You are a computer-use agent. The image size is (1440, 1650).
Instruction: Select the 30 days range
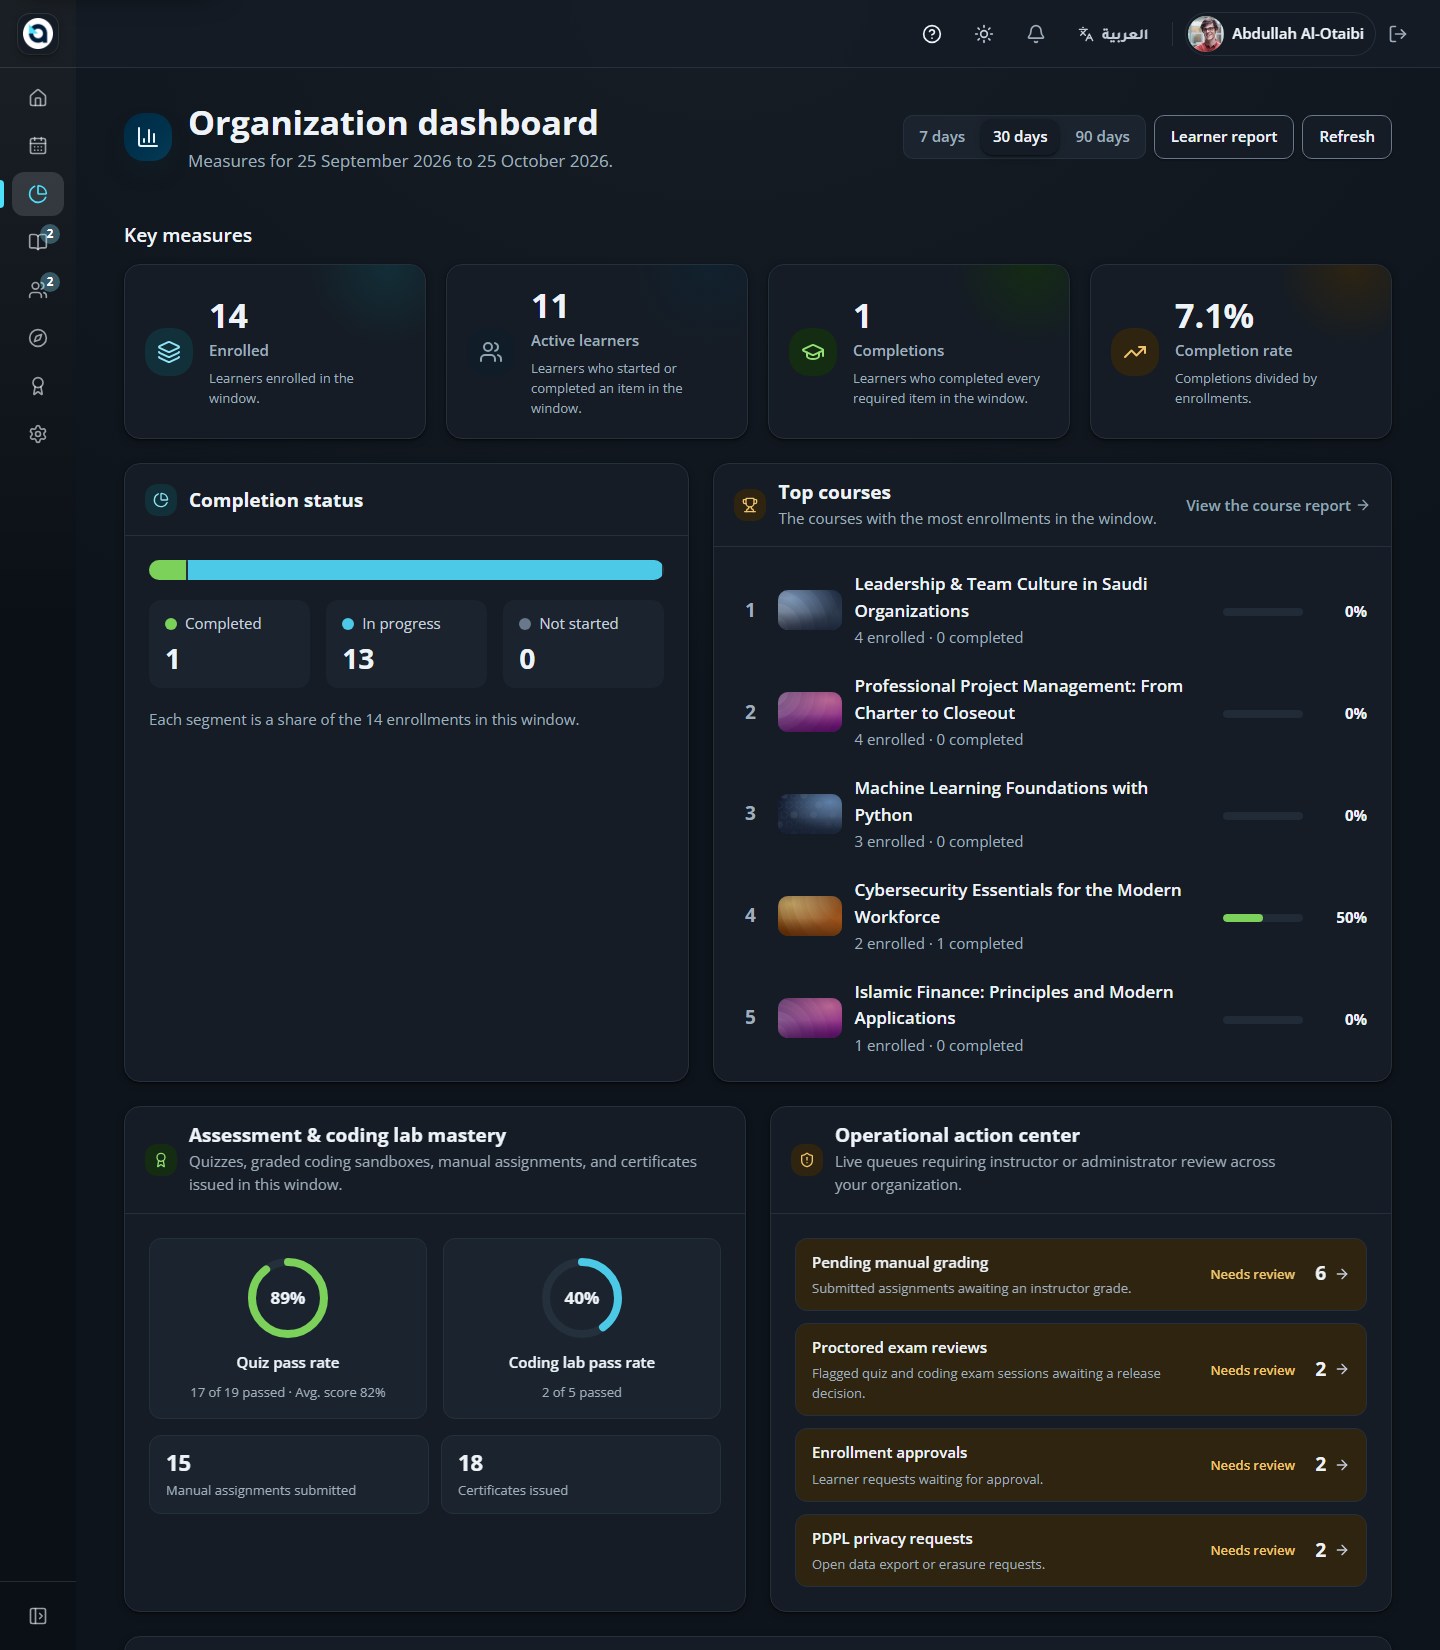(1020, 137)
